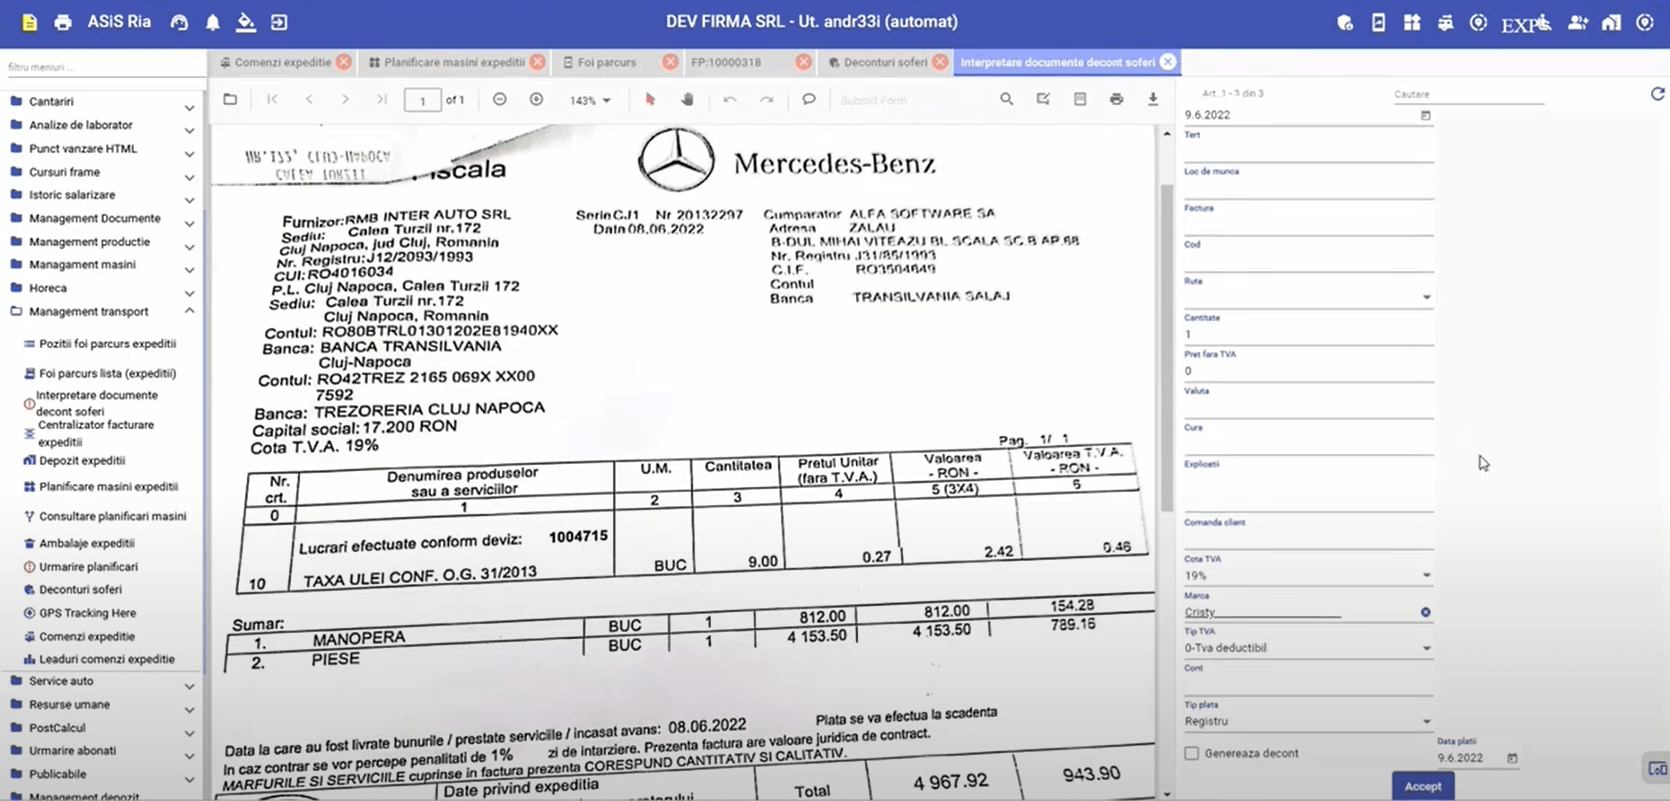Image resolution: width=1670 pixels, height=801 pixels.
Task: Enable the Genereaza decont checkbox
Action: (1192, 753)
